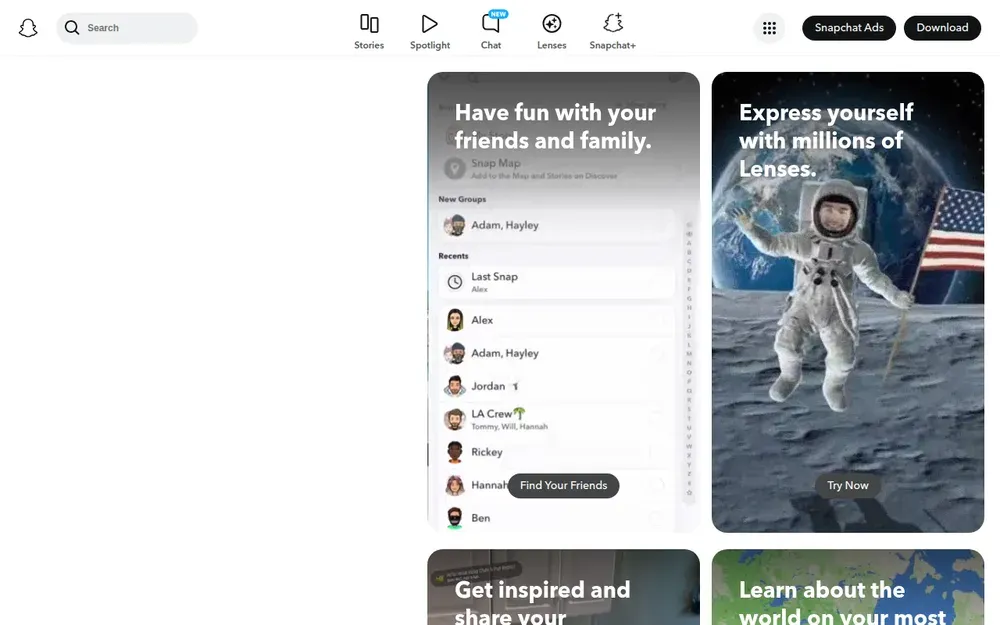Open the Spotlight section
The width and height of the screenshot is (1000, 625).
point(430,31)
